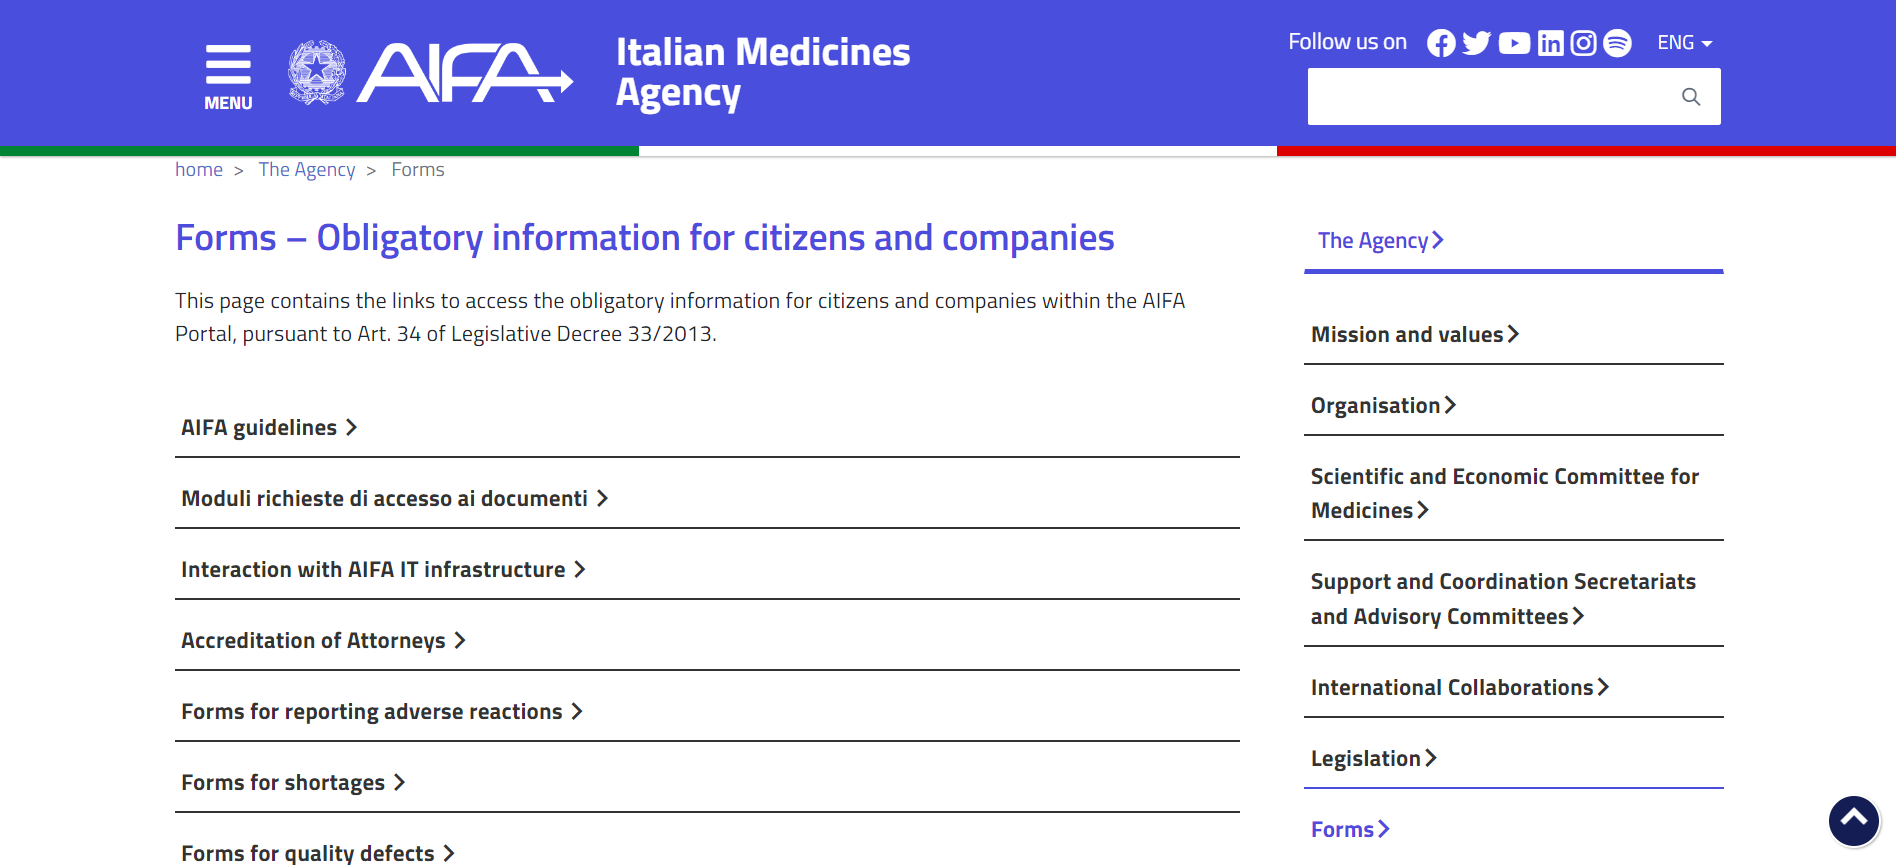Open AIFA LinkedIn page icon
This screenshot has height=865, width=1896.
pyautogui.click(x=1550, y=43)
